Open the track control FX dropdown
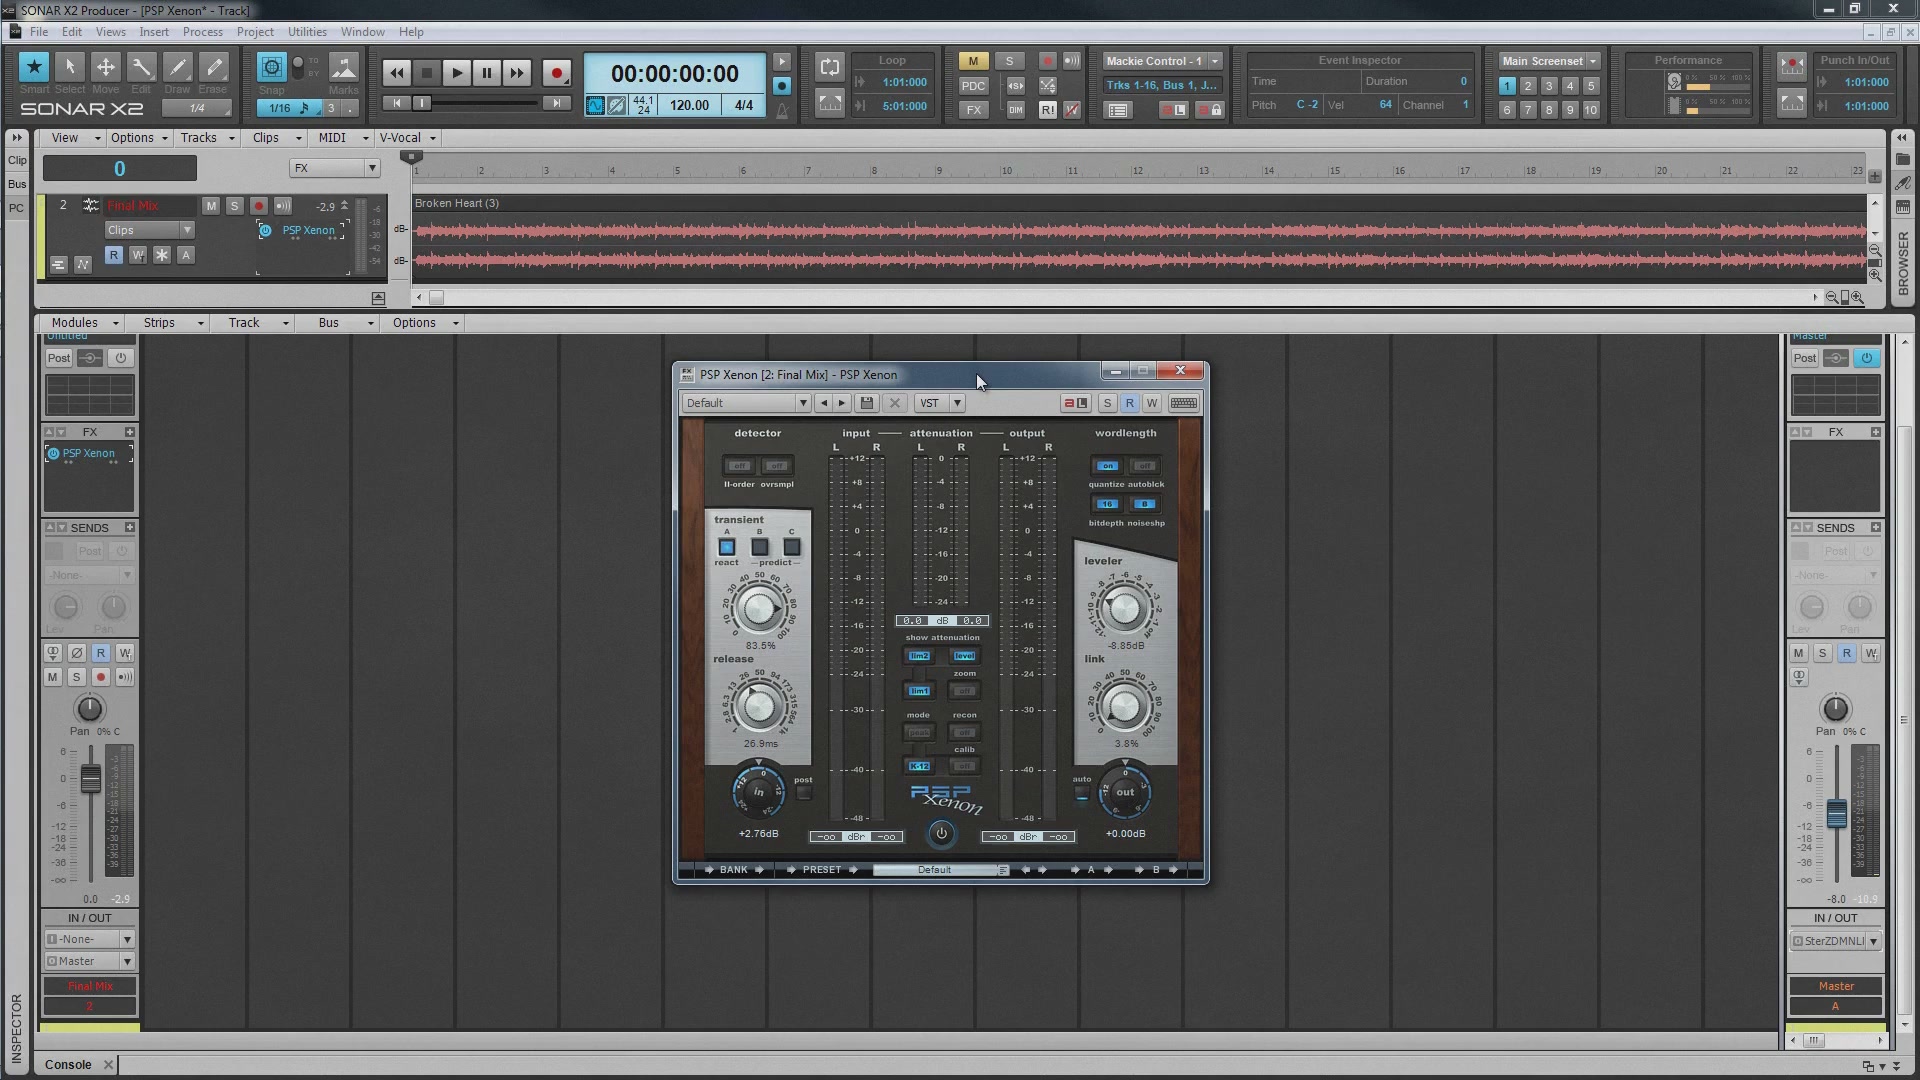This screenshot has width=1920, height=1080. (x=335, y=168)
